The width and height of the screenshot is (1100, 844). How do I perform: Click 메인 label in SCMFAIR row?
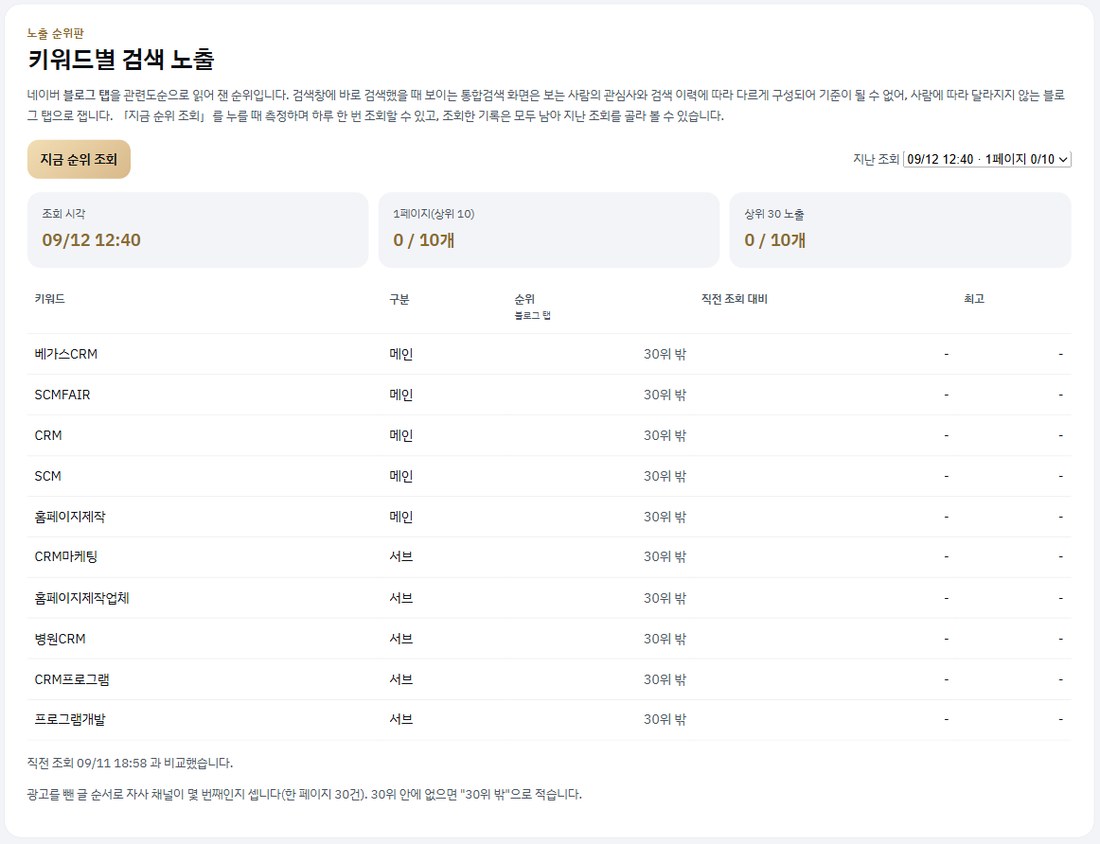[401, 395]
